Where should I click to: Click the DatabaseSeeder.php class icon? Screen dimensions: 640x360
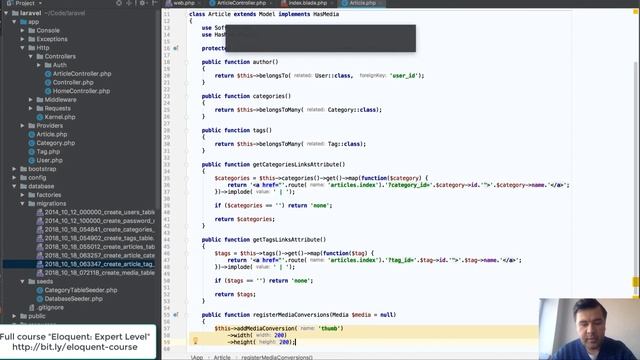(40, 299)
